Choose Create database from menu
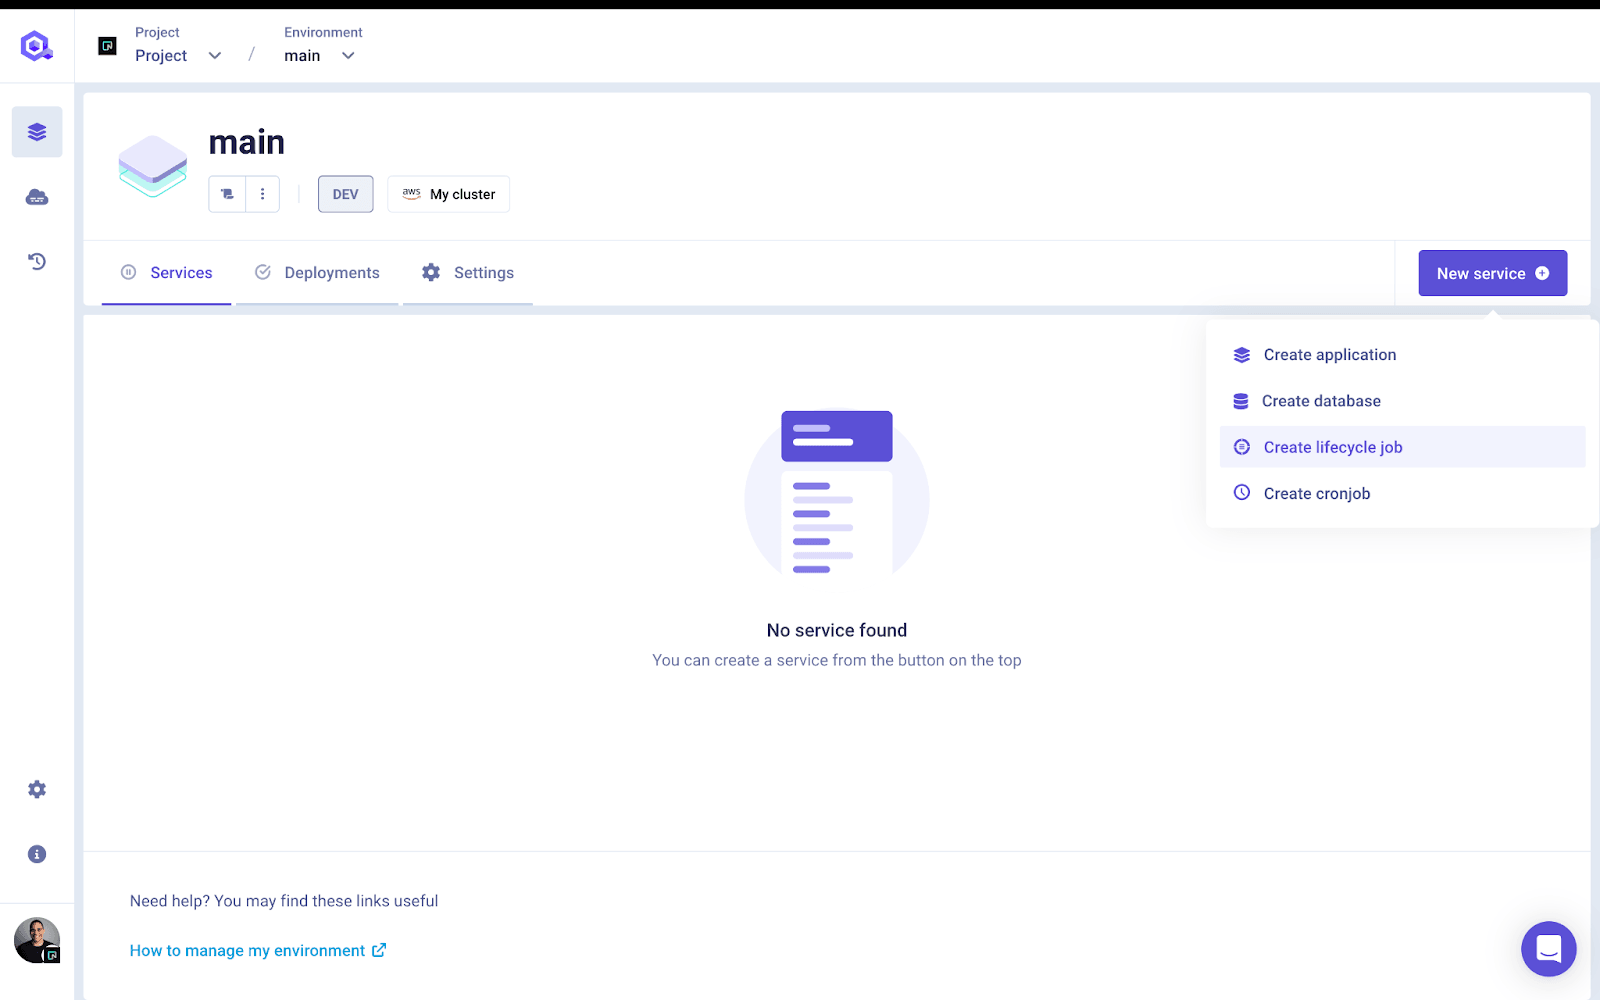This screenshot has height=1000, width=1600. click(x=1320, y=401)
